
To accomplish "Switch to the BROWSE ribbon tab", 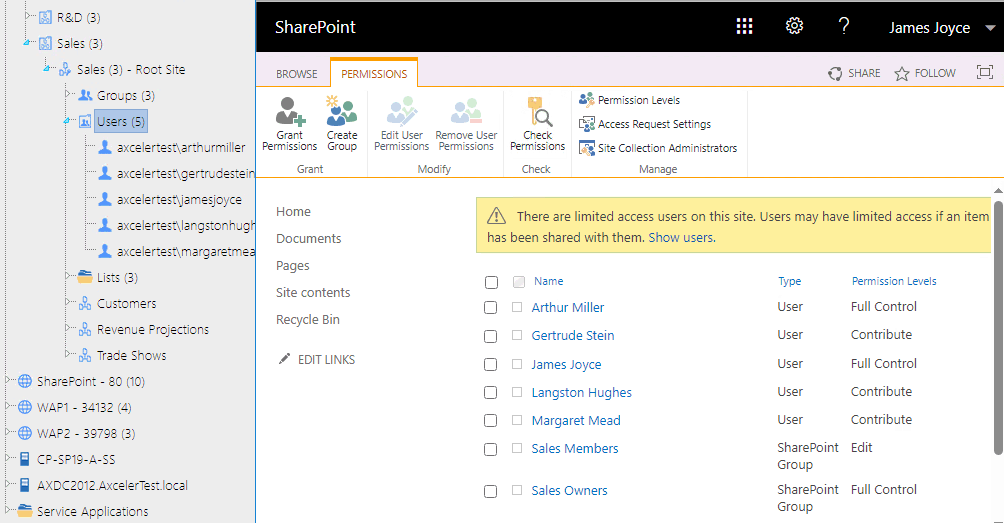I will pyautogui.click(x=296, y=74).
